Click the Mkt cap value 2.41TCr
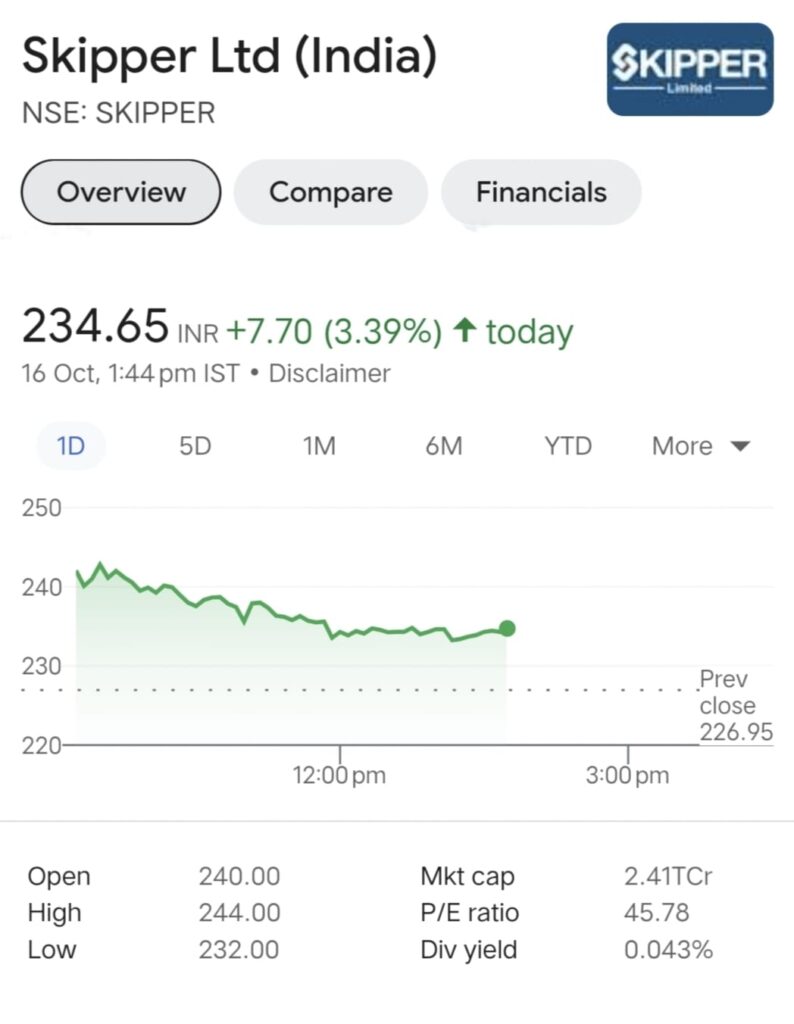The width and height of the screenshot is (794, 1024). (x=667, y=876)
